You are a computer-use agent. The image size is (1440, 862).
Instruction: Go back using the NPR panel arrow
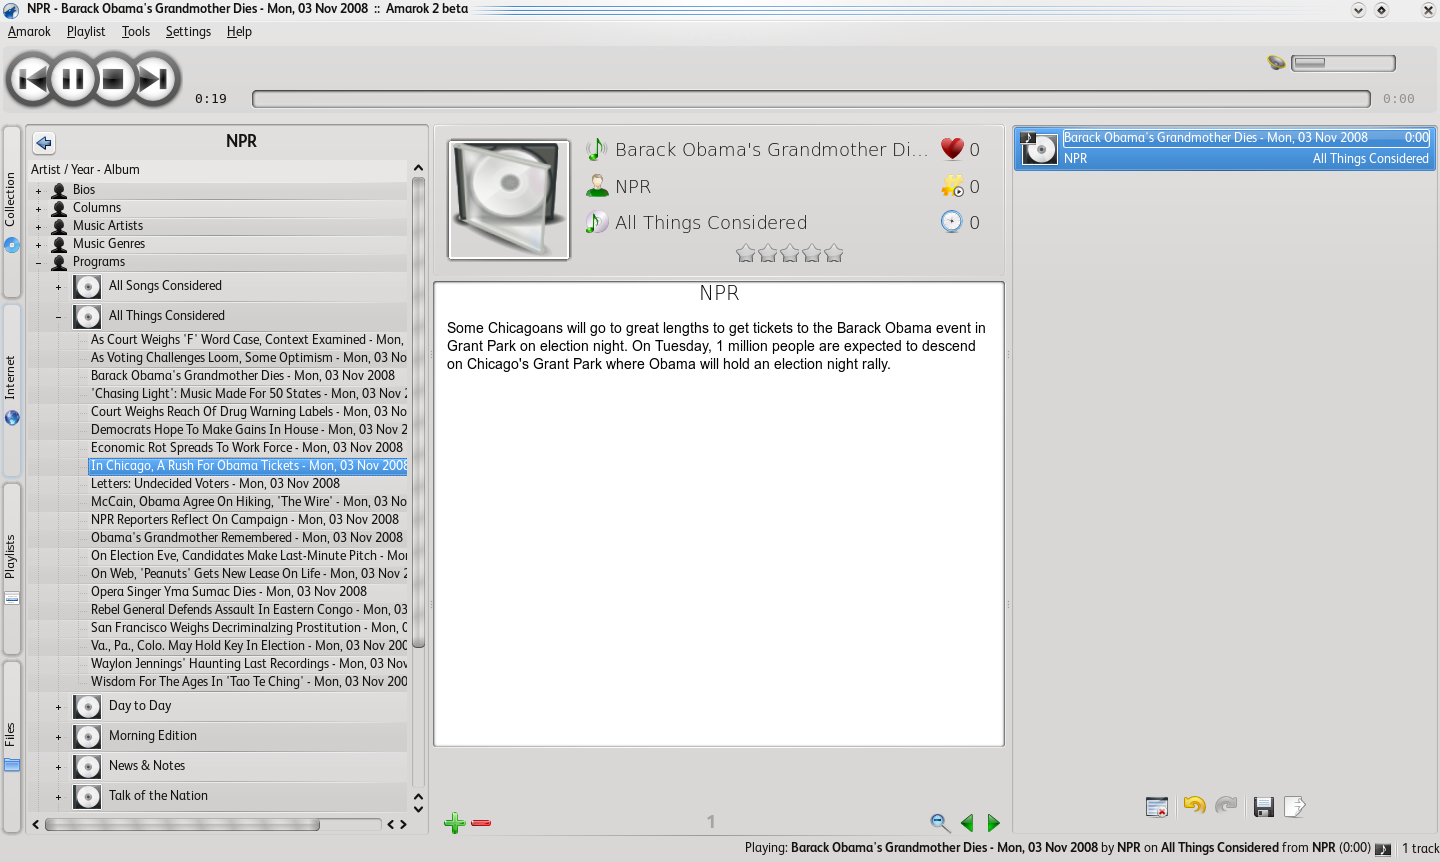(44, 143)
